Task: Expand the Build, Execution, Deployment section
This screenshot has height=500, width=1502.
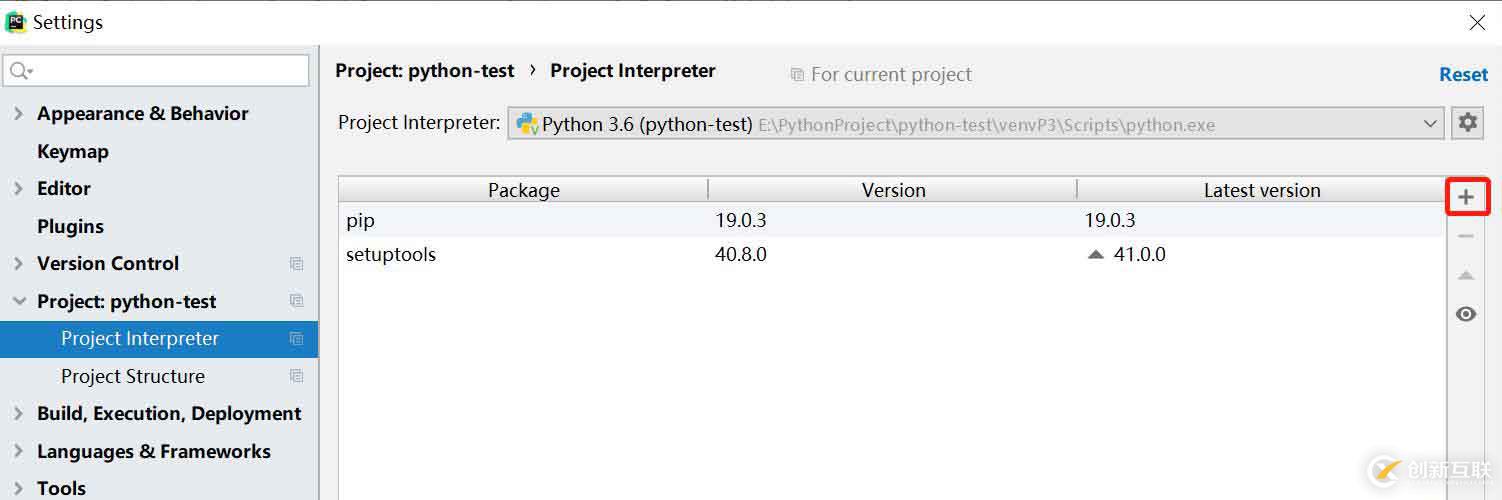Action: click(x=19, y=414)
